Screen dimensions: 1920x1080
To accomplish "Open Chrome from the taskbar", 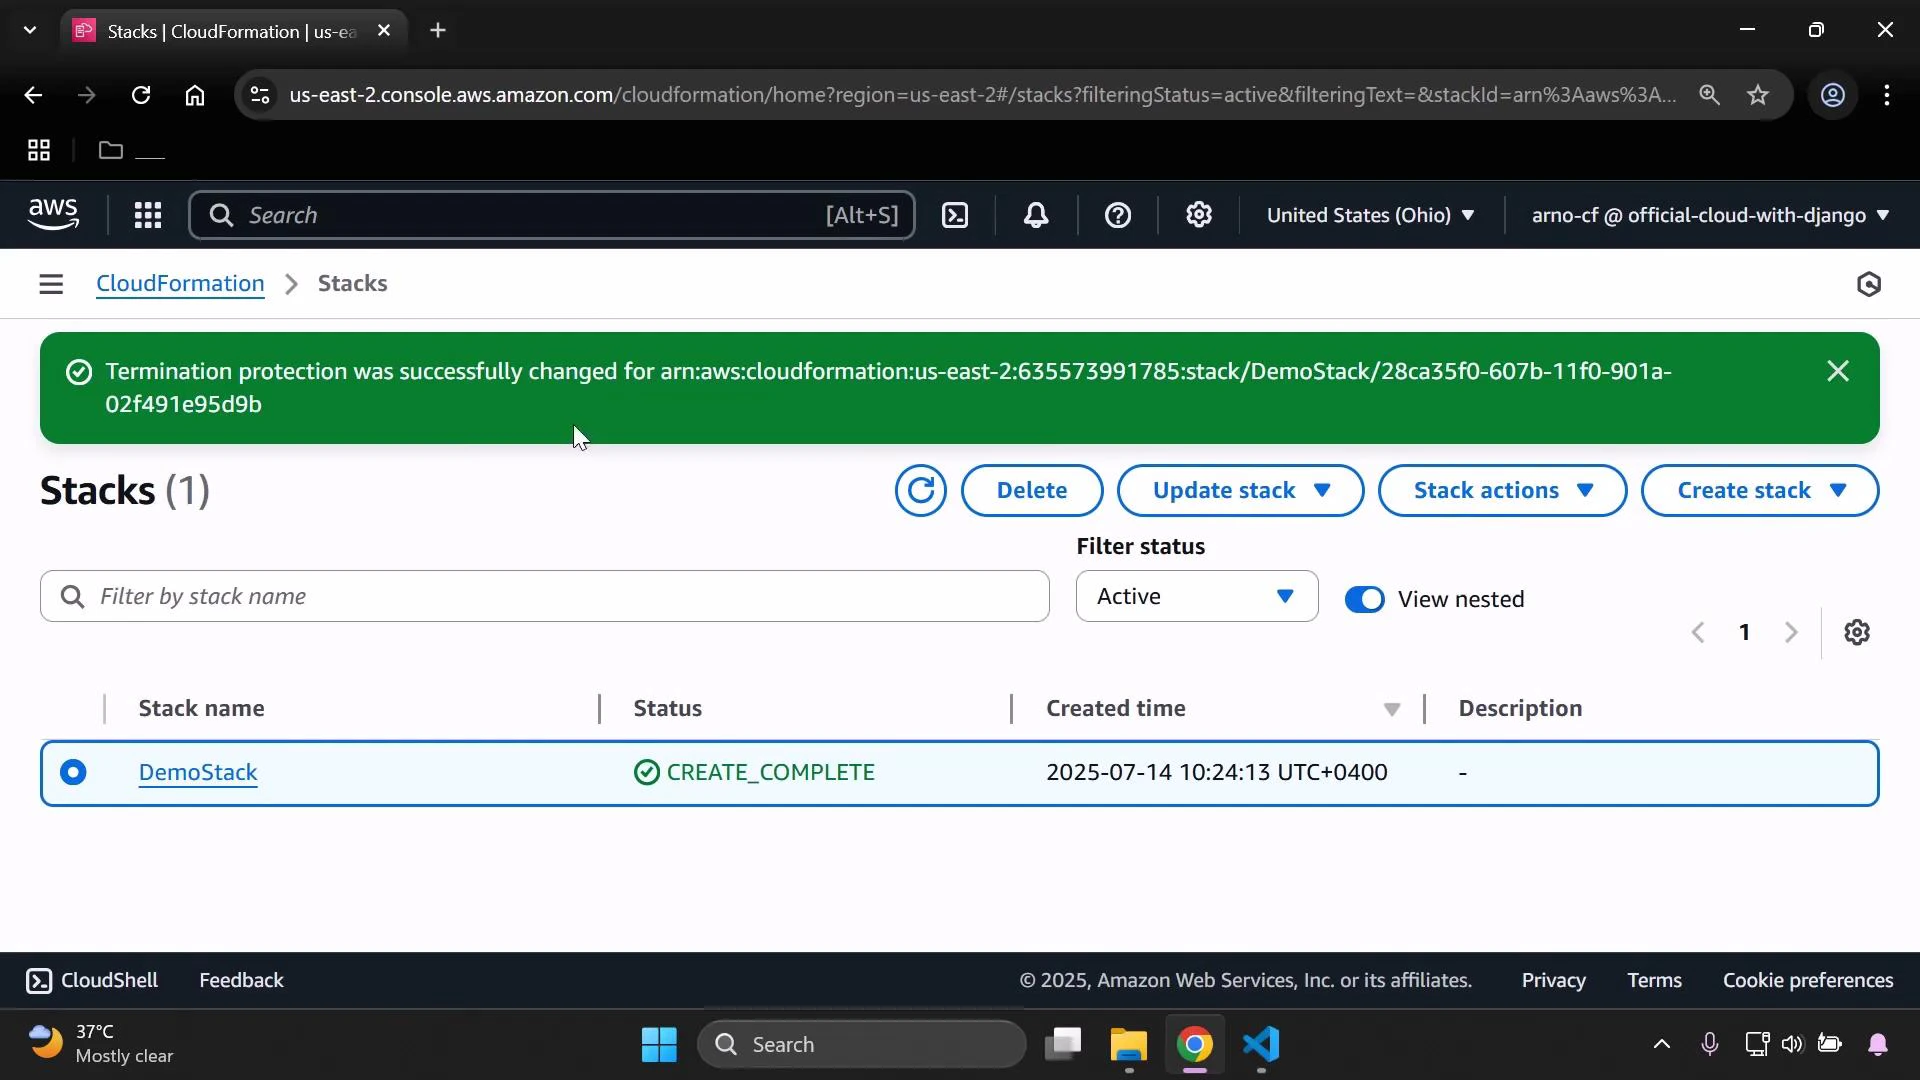I will [1195, 1043].
